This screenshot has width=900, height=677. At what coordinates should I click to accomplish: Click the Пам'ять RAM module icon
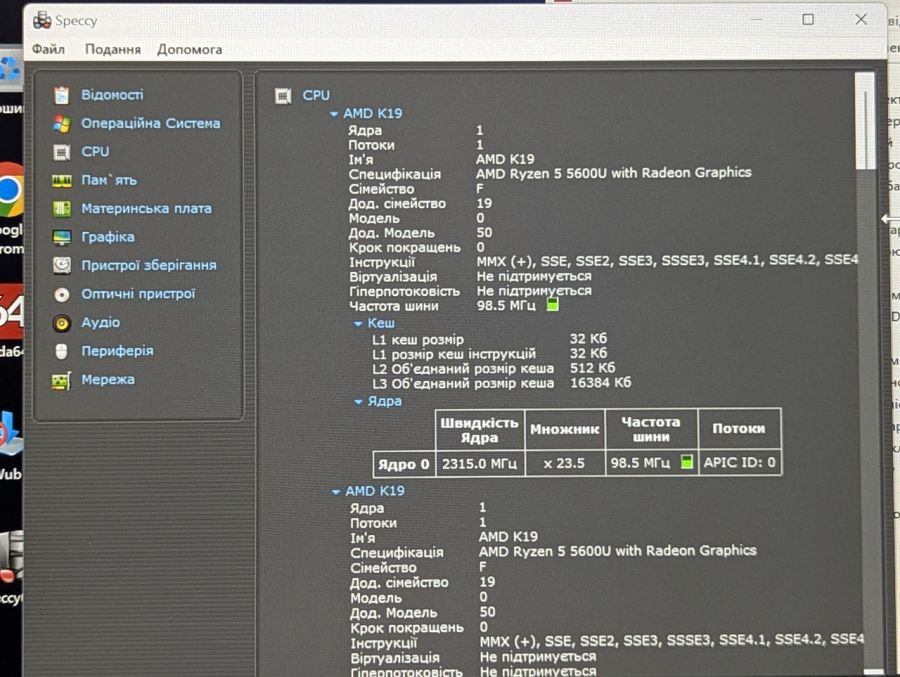[61, 181]
